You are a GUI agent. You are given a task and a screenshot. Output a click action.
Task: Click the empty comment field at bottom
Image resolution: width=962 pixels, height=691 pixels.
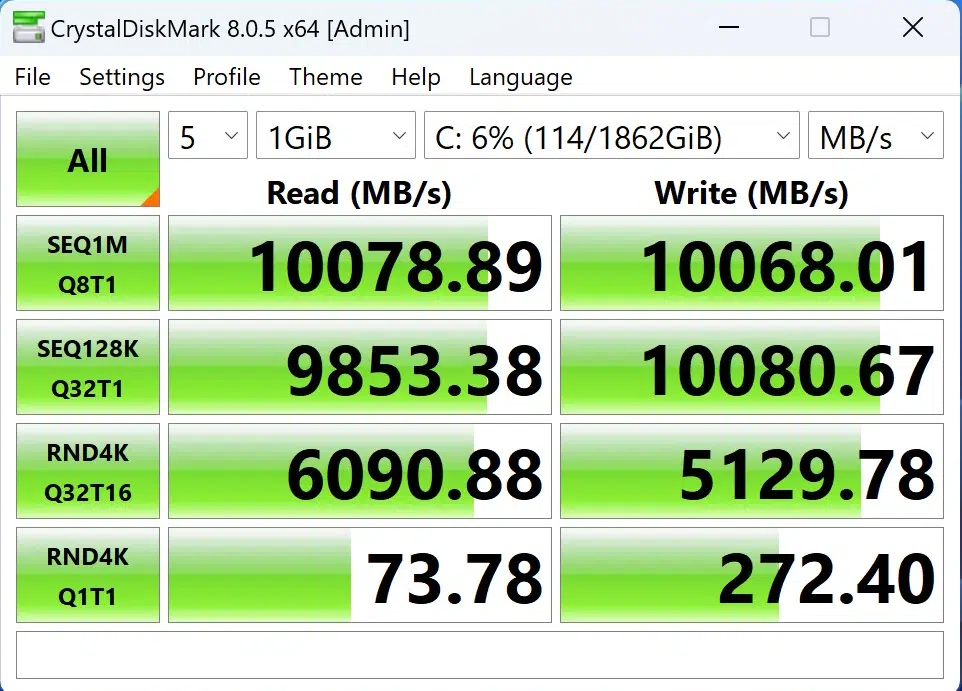(x=480, y=655)
